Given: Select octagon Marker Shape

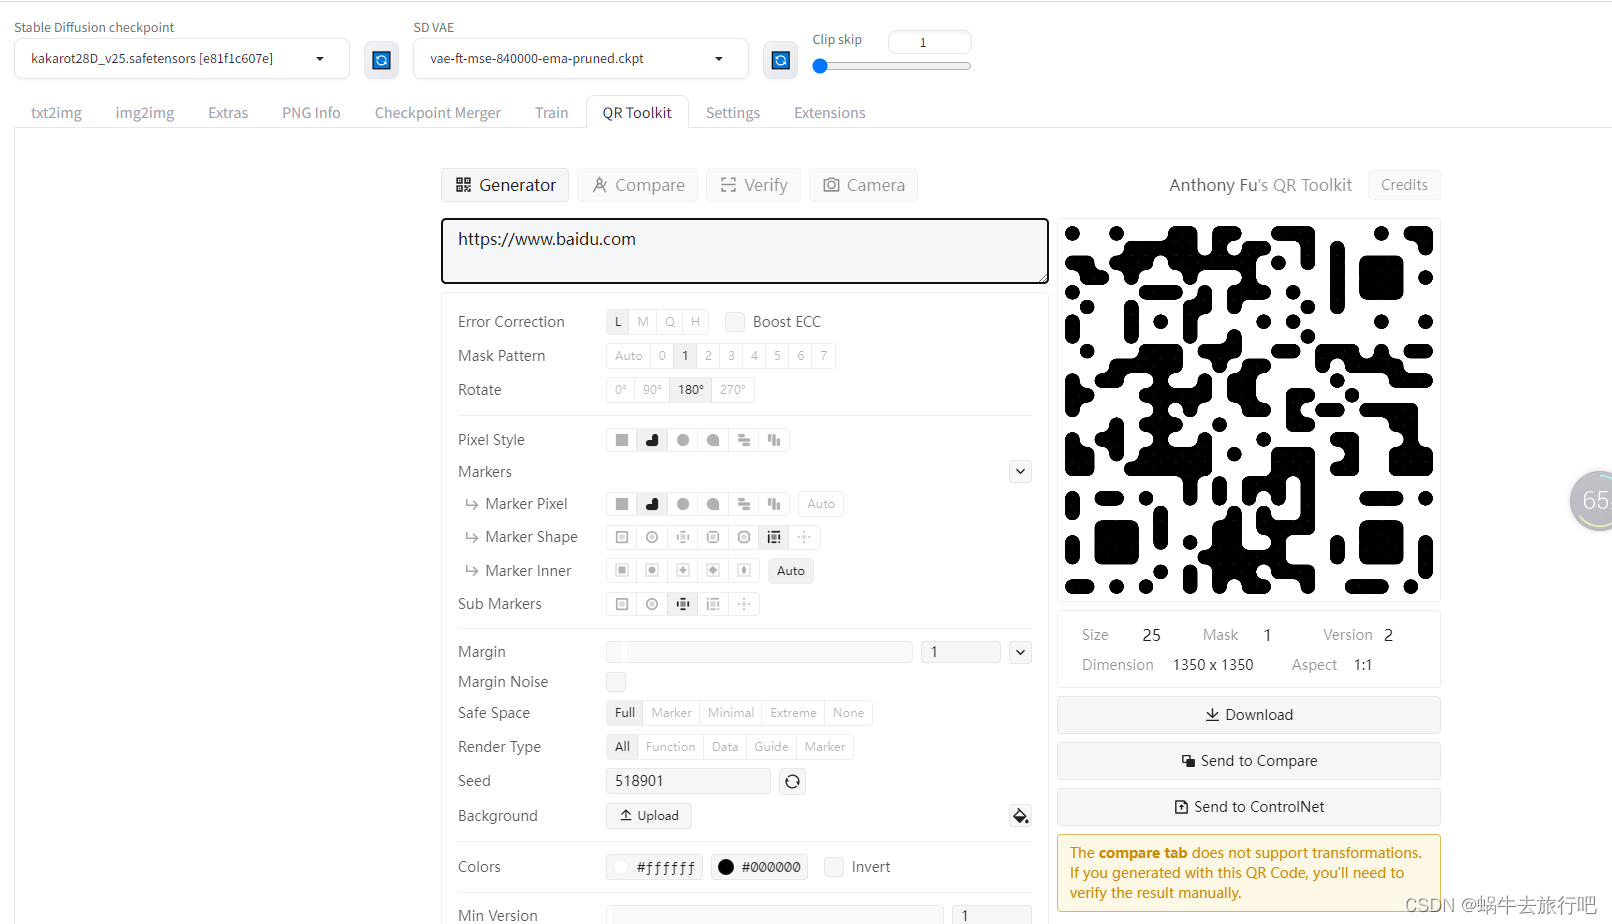Looking at the screenshot, I should tap(744, 537).
